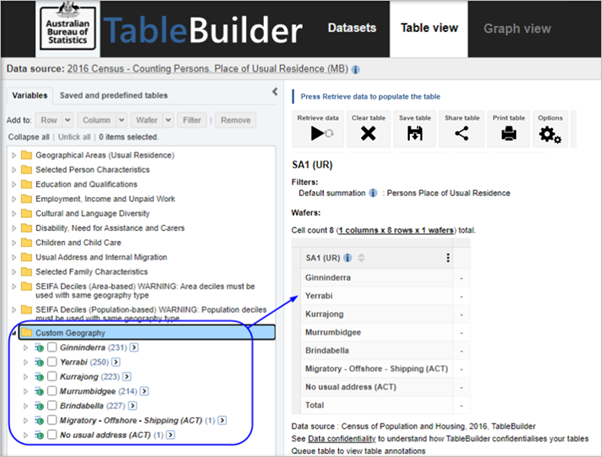Screen dimensions: 602x457
Task: Click the Share table icon
Action: 461,134
